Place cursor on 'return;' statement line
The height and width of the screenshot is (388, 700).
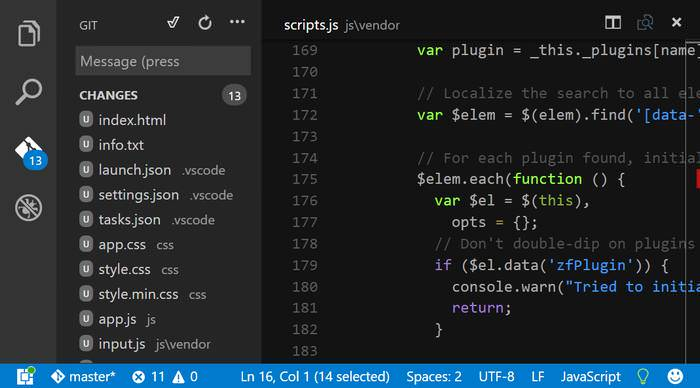pos(481,308)
